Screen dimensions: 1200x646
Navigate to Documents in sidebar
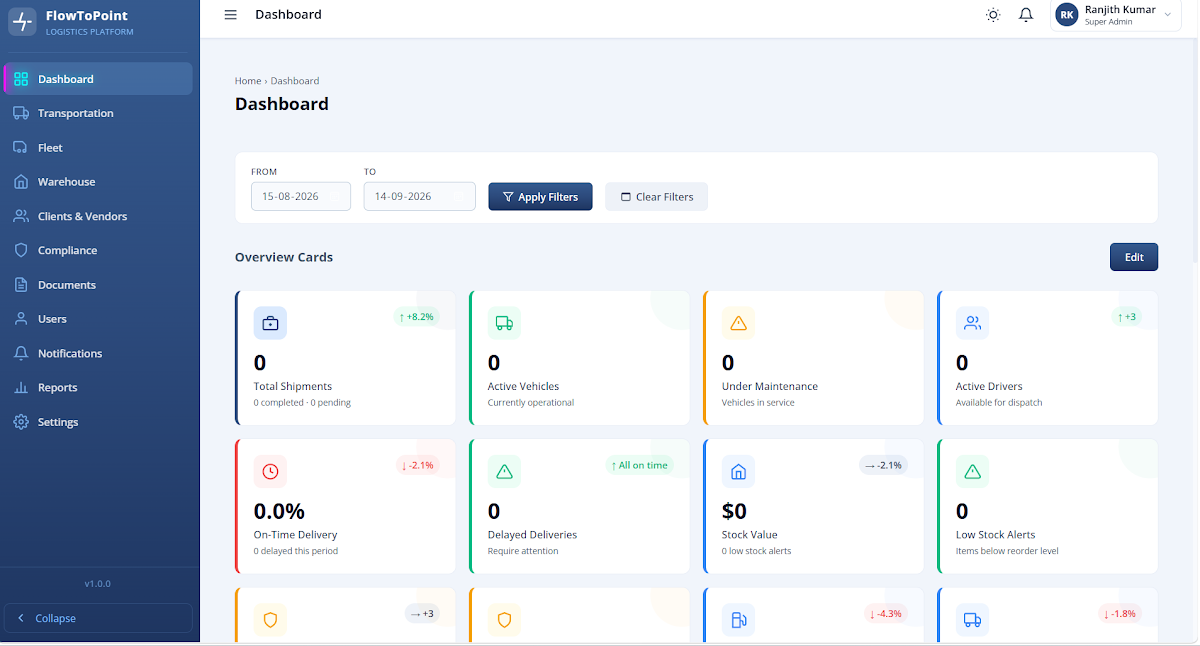(98, 285)
